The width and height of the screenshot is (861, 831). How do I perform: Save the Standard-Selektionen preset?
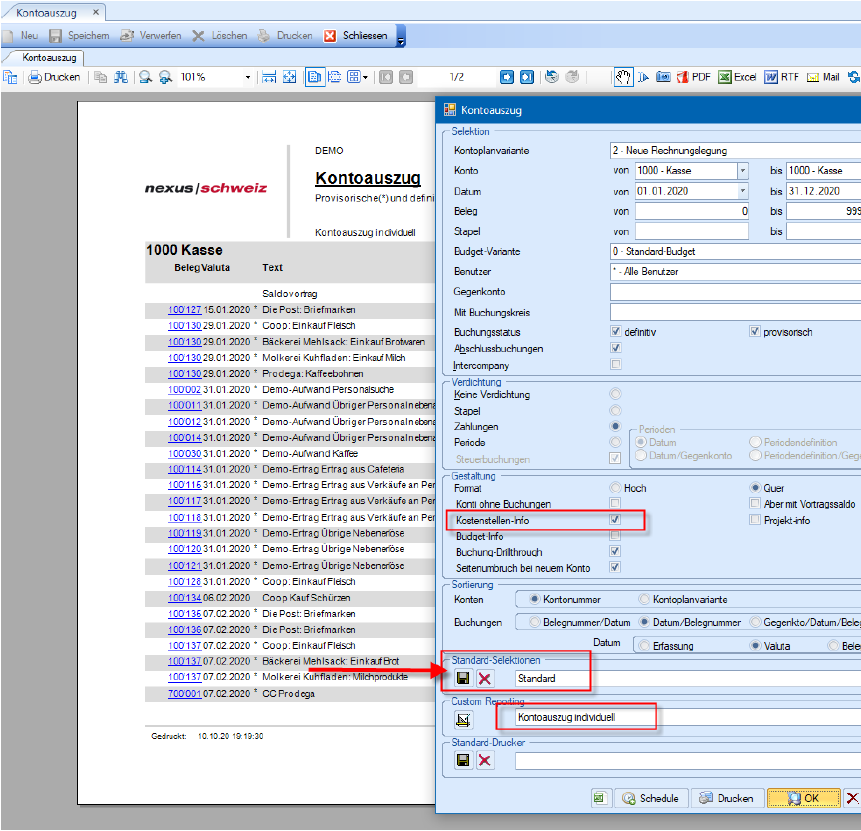[x=463, y=678]
